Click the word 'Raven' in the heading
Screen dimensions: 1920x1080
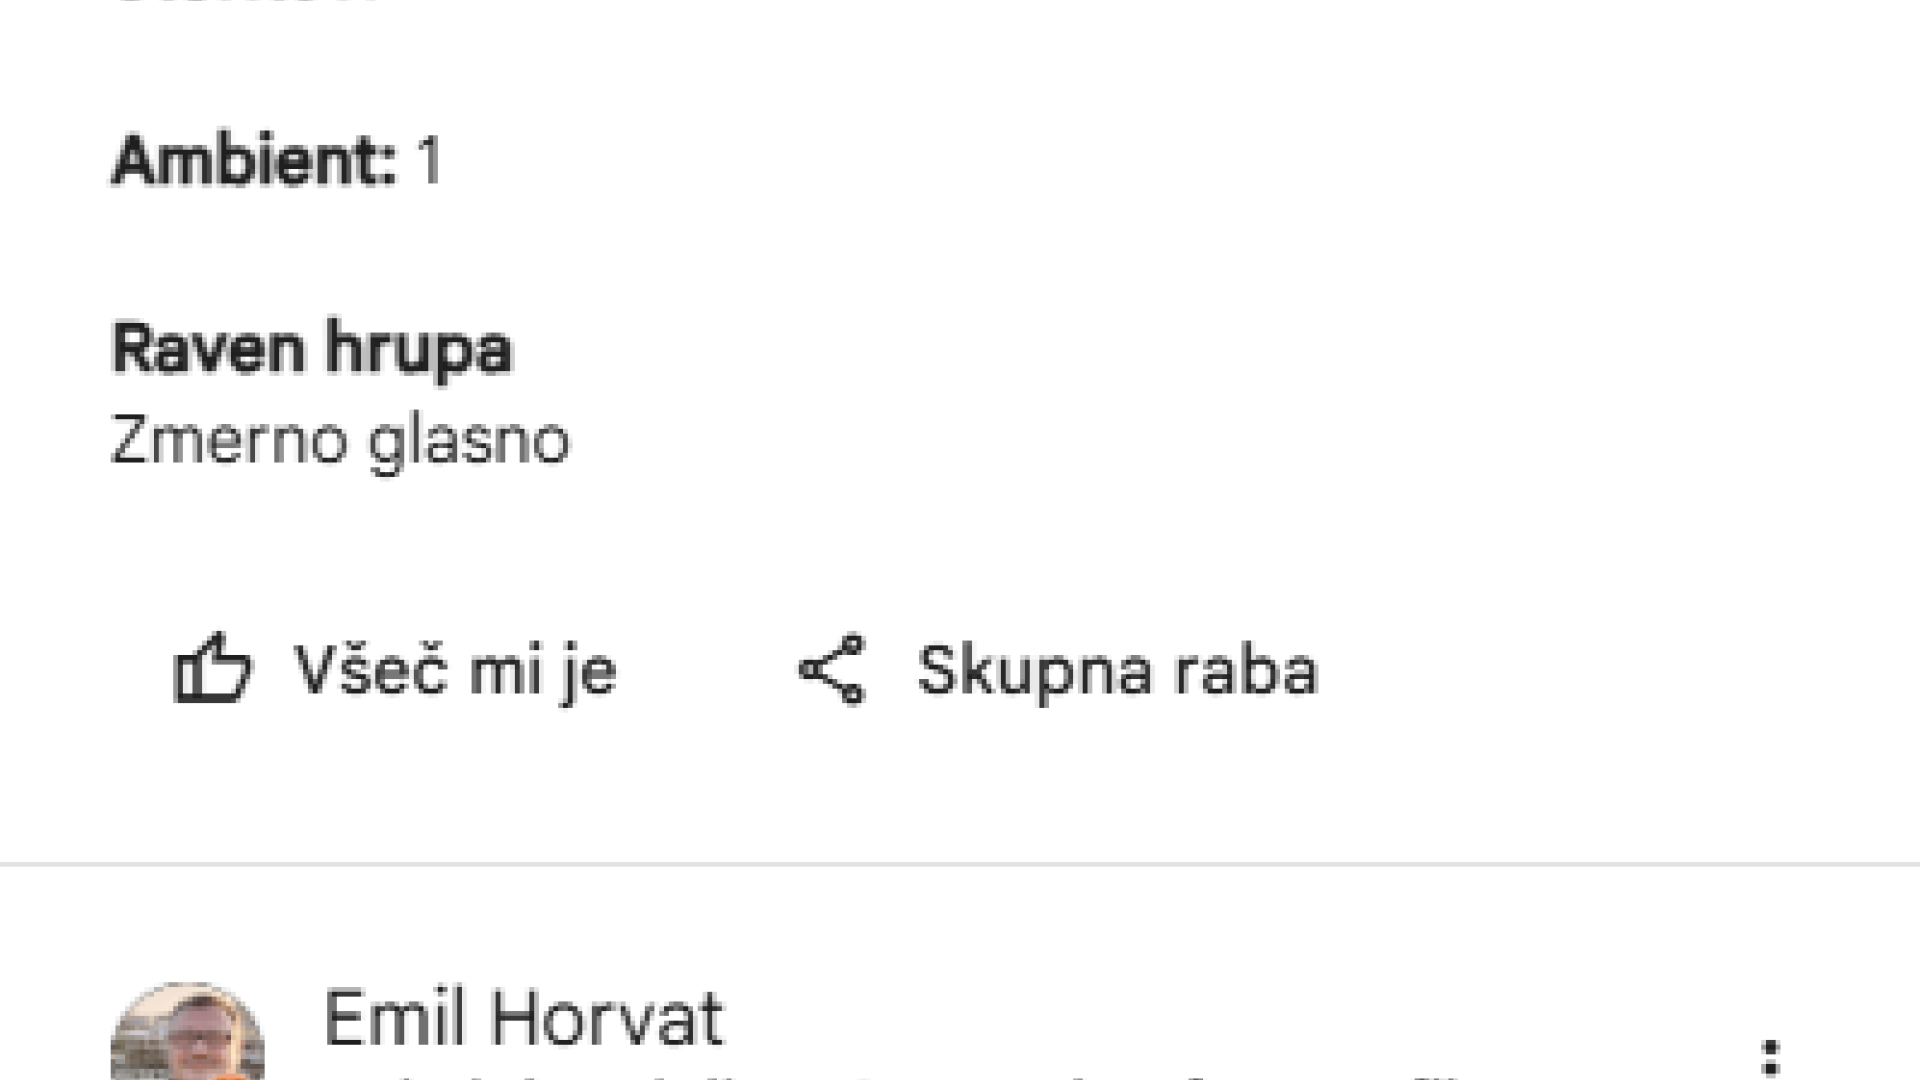click(x=208, y=349)
